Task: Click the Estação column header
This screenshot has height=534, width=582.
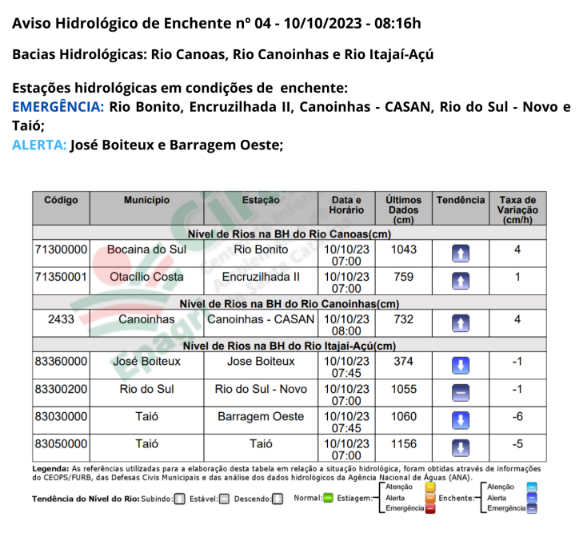Action: [261, 208]
